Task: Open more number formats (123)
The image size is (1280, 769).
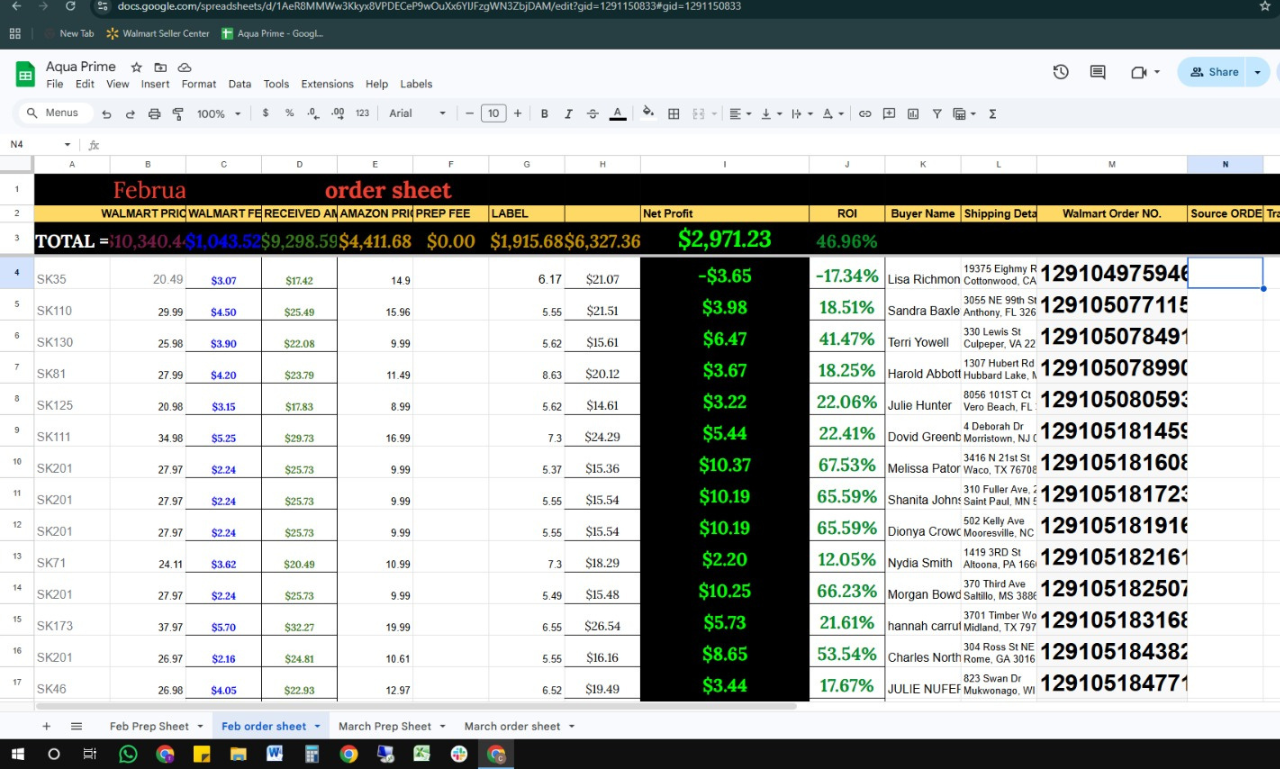Action: [362, 114]
